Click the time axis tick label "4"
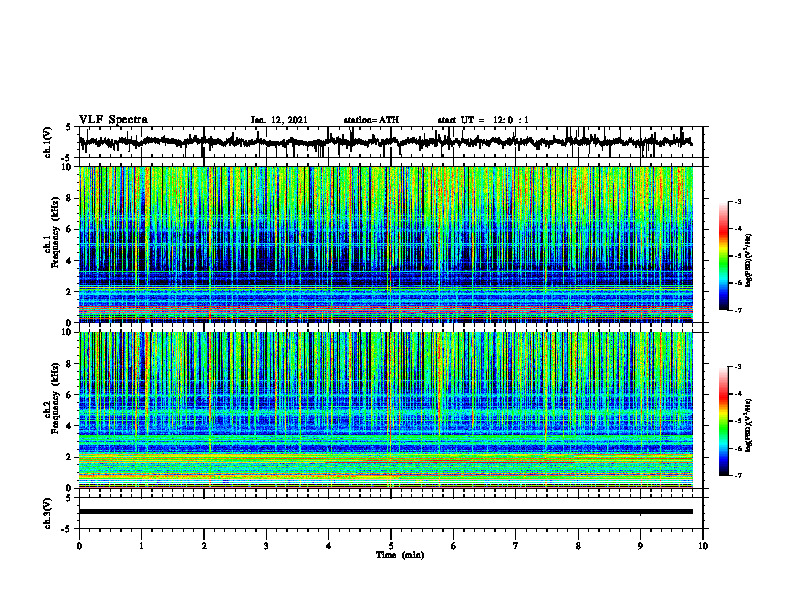 (x=329, y=546)
